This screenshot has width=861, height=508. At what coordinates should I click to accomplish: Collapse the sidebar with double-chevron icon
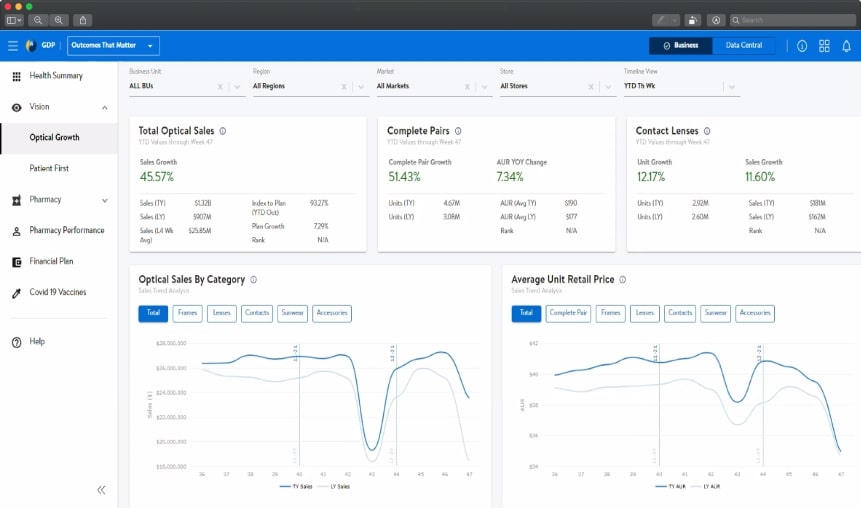point(101,489)
